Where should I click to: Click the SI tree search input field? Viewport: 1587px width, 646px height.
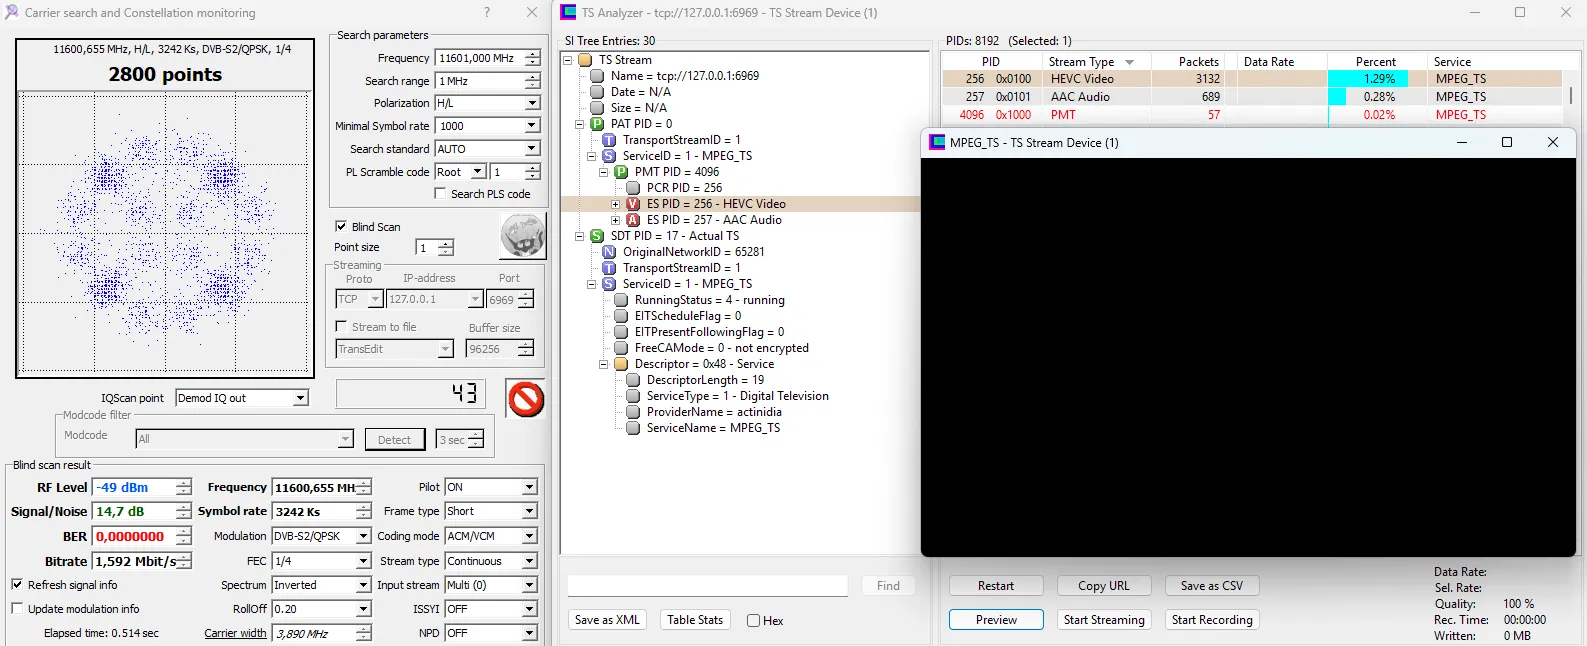707,586
